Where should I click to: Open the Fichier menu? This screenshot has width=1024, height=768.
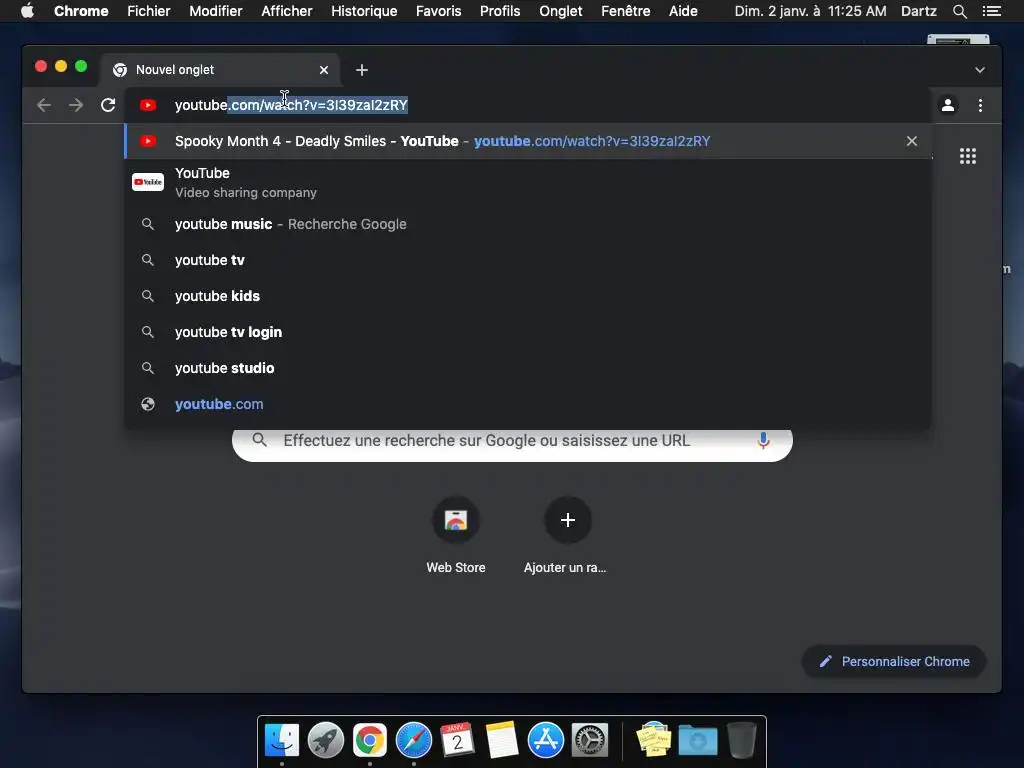pos(149,11)
